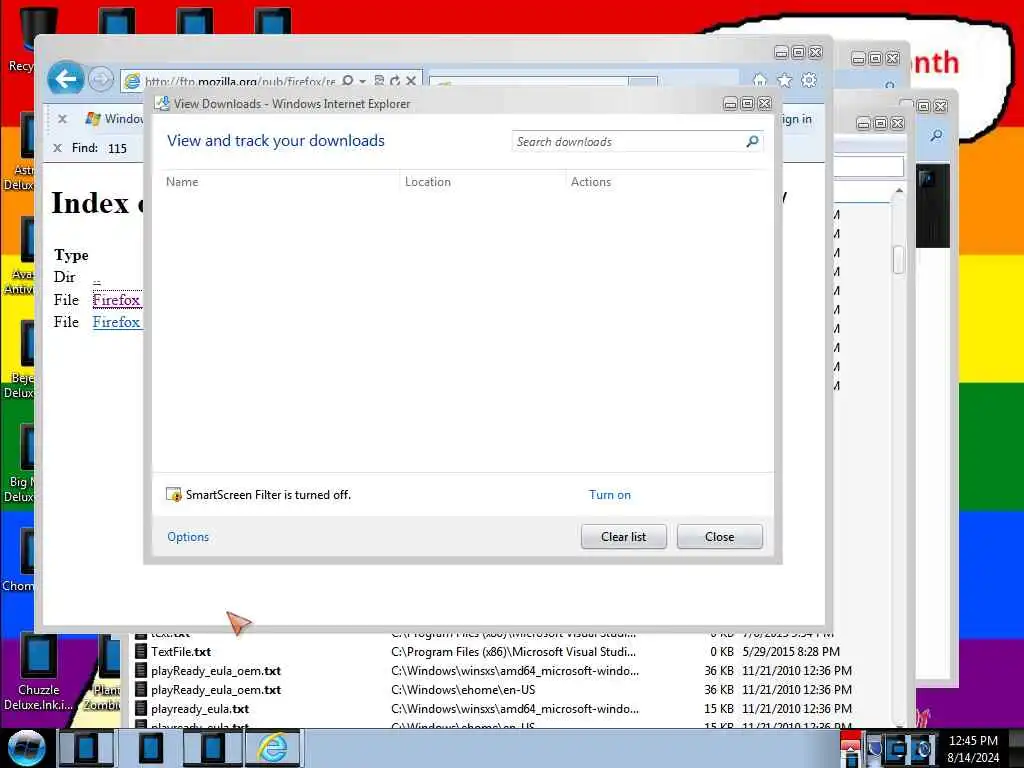
Task: Open the Windows Start orb
Action: click(x=26, y=748)
